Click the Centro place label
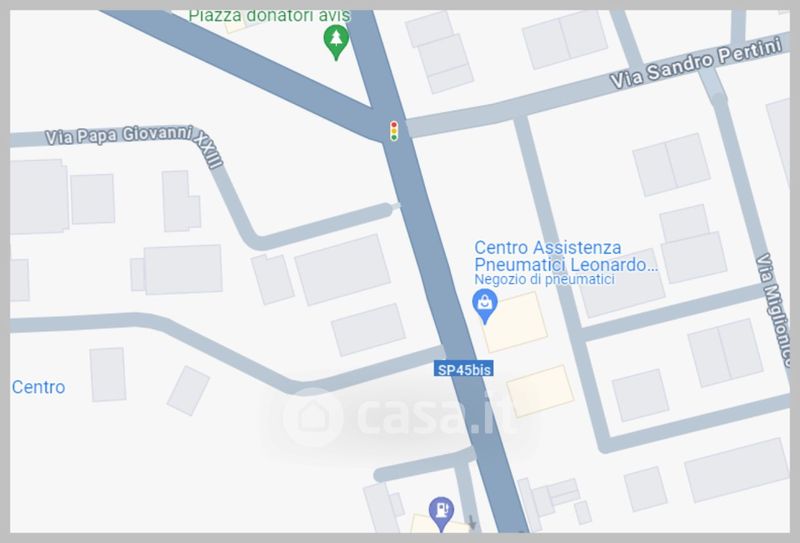Image resolution: width=800 pixels, height=543 pixels. [38, 387]
